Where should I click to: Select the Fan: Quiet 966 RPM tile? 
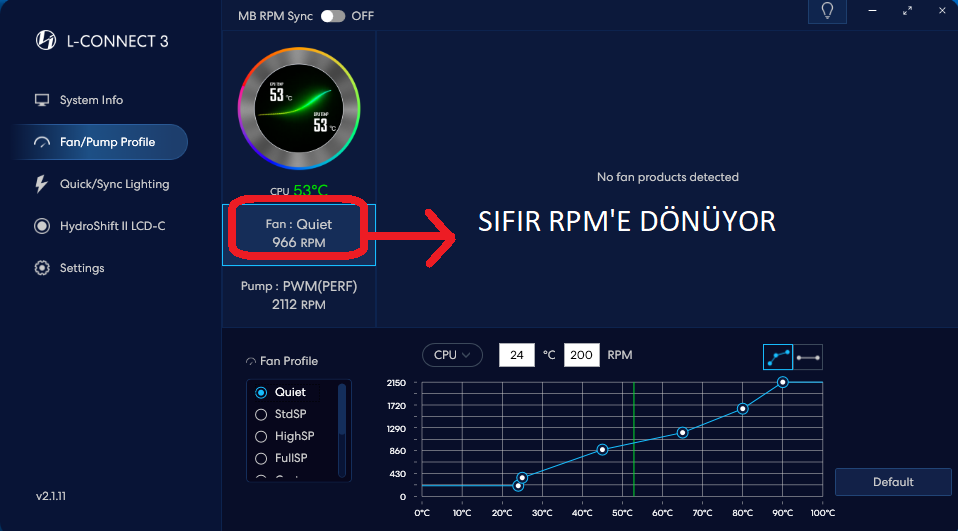click(299, 235)
